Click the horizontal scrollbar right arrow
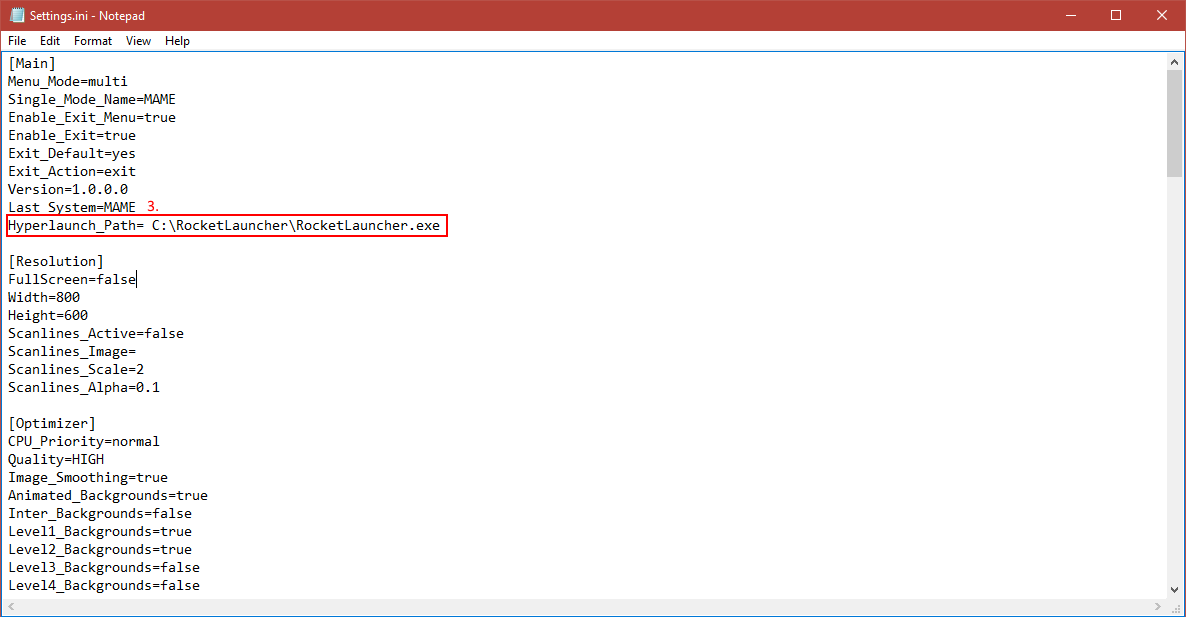Image resolution: width=1186 pixels, height=617 pixels. [1157, 606]
